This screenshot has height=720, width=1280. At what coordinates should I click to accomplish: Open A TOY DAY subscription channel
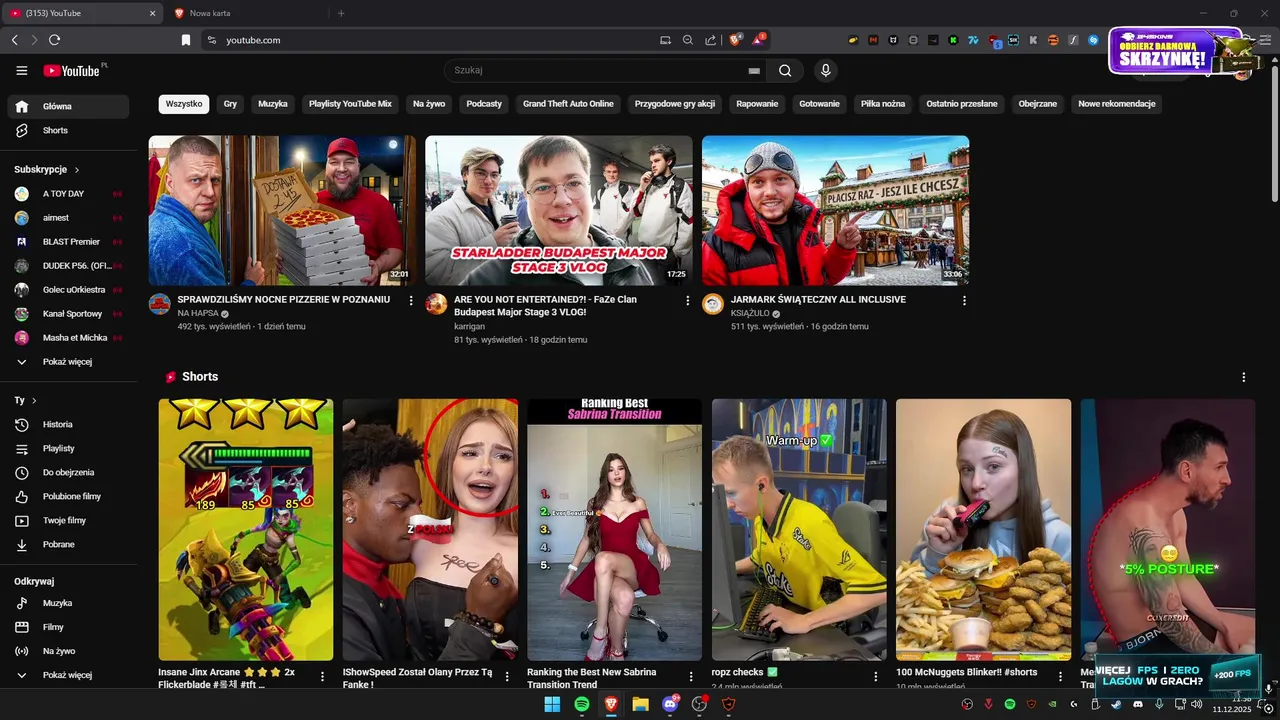coord(68,193)
